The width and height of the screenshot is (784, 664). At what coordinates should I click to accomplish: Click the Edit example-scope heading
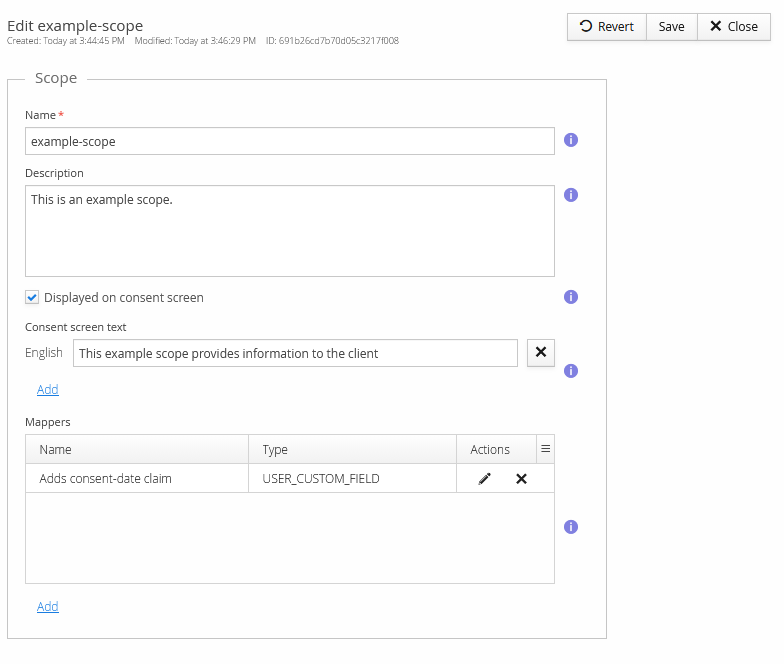click(x=75, y=26)
